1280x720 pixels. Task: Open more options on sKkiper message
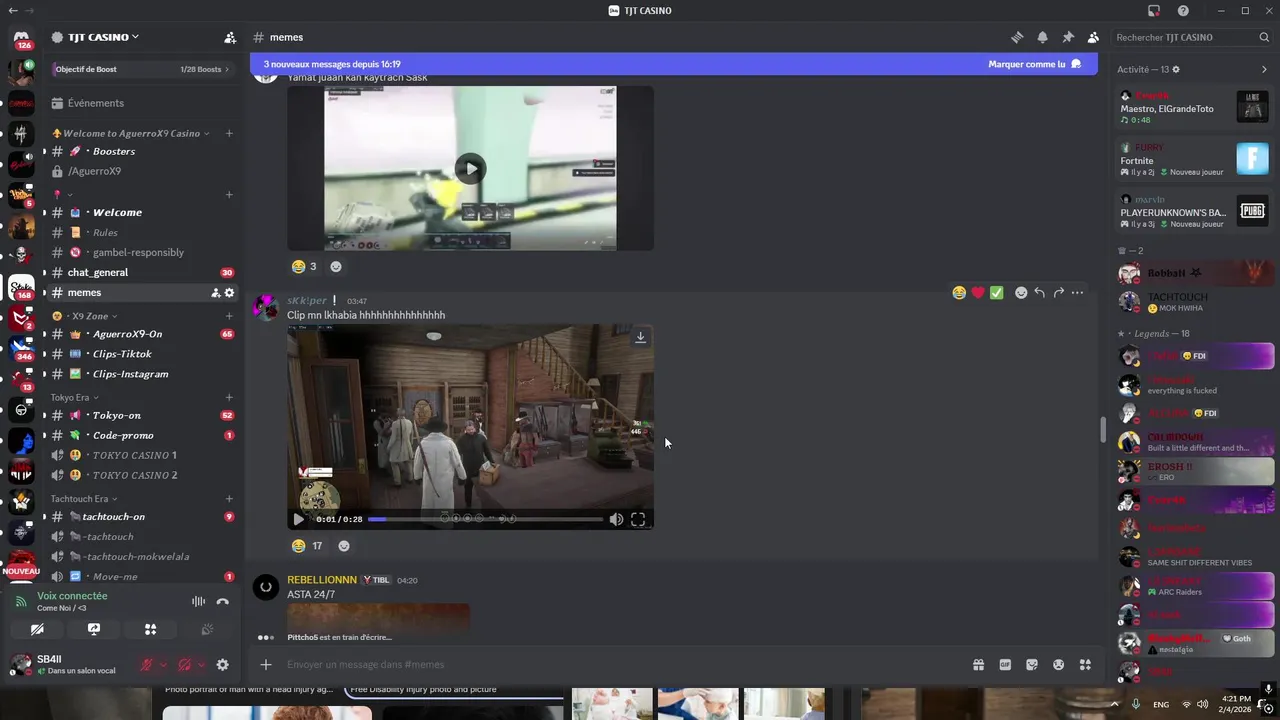pyautogui.click(x=1077, y=293)
